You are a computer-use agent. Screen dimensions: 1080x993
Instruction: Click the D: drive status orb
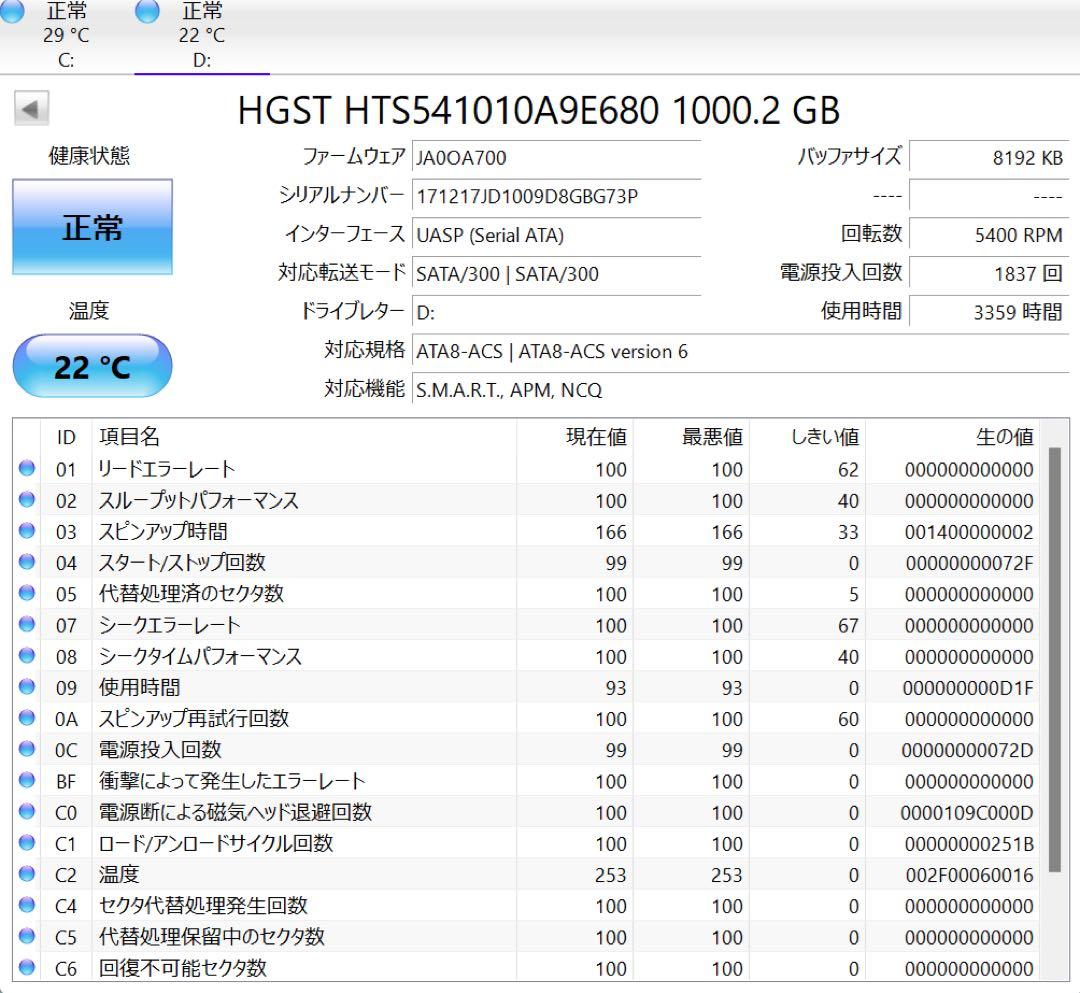click(147, 10)
